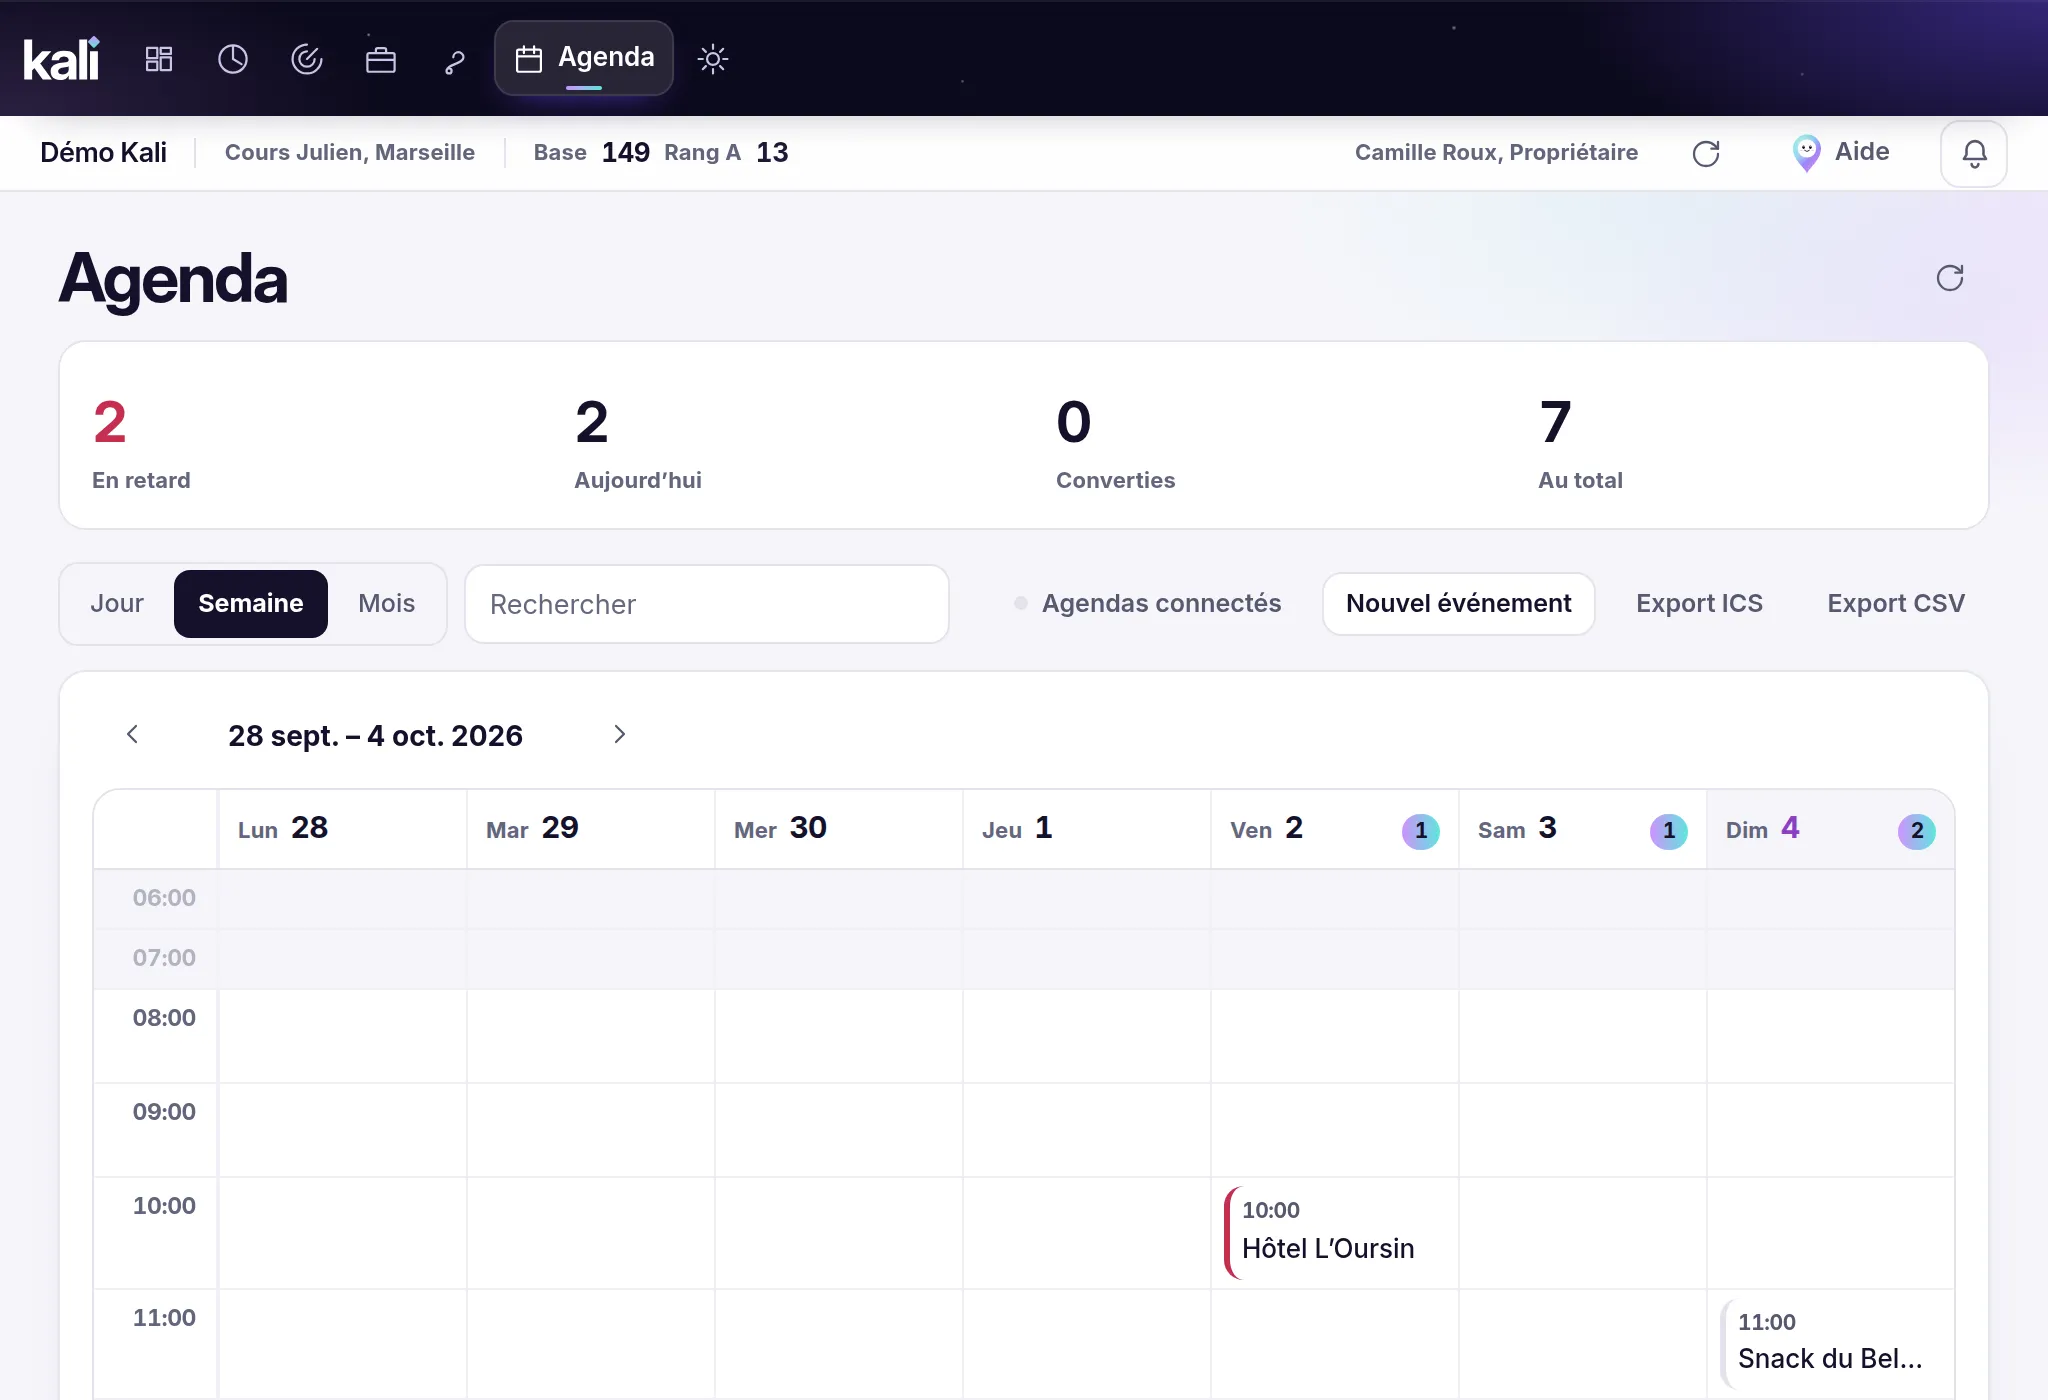The width and height of the screenshot is (2048, 1400).
Task: Open Agendas connectés
Action: coord(1148,603)
